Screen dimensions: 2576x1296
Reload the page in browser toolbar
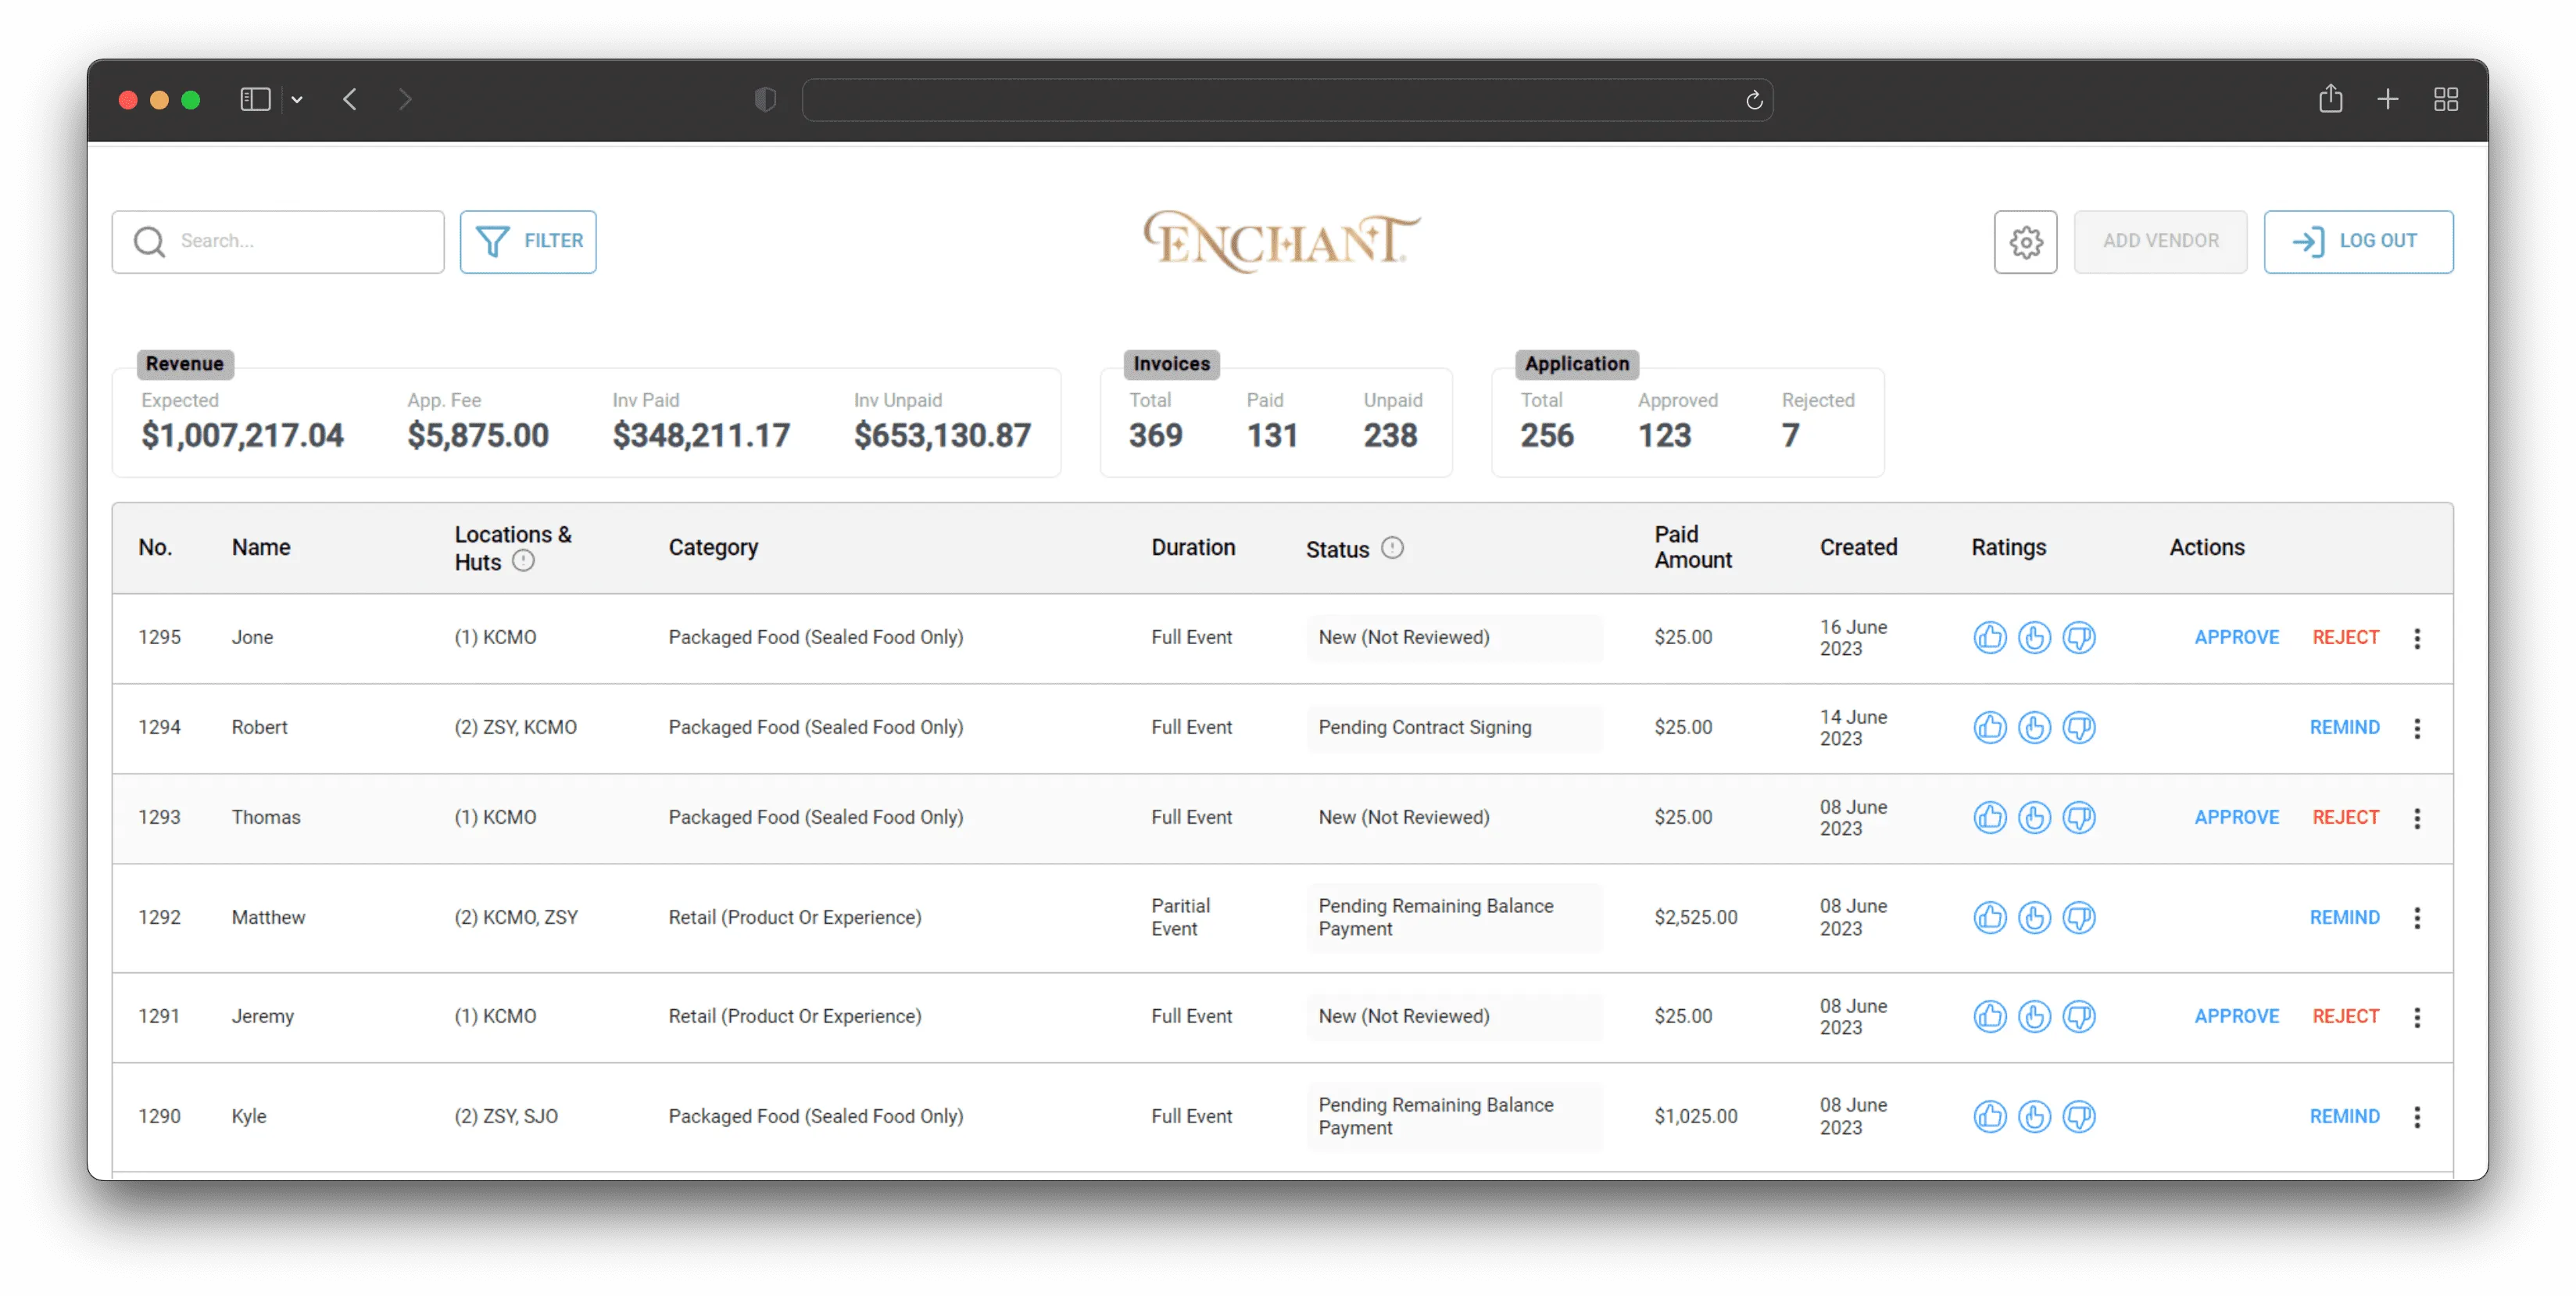point(1753,100)
